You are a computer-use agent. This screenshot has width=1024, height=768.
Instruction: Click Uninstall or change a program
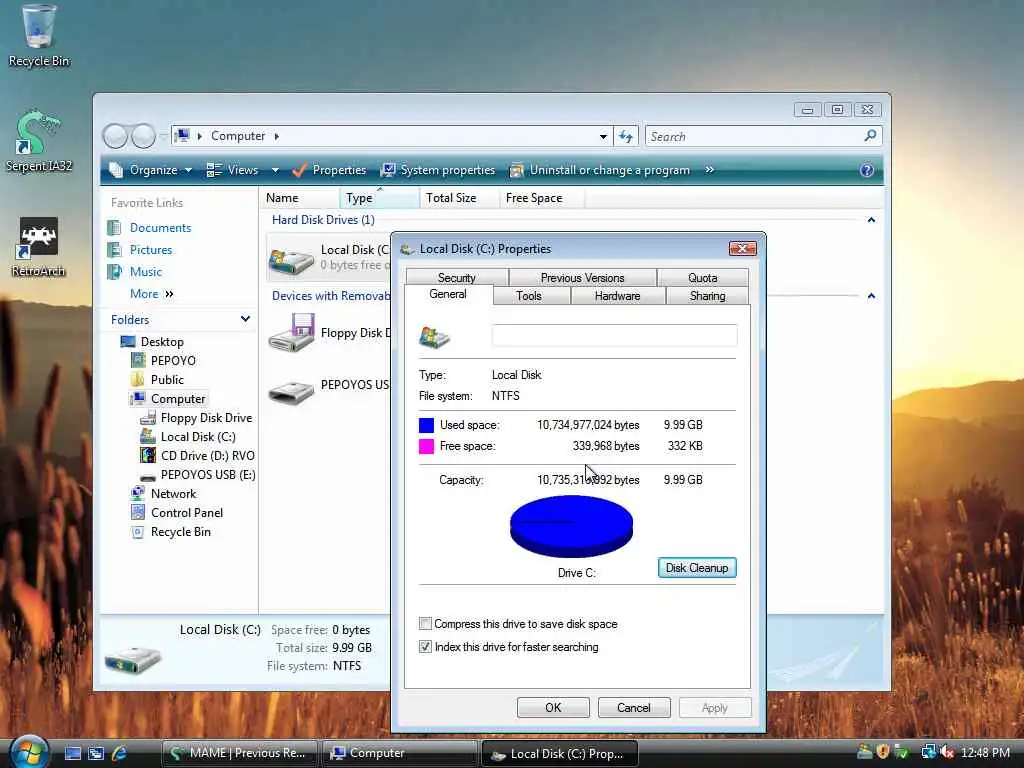[x=600, y=170]
